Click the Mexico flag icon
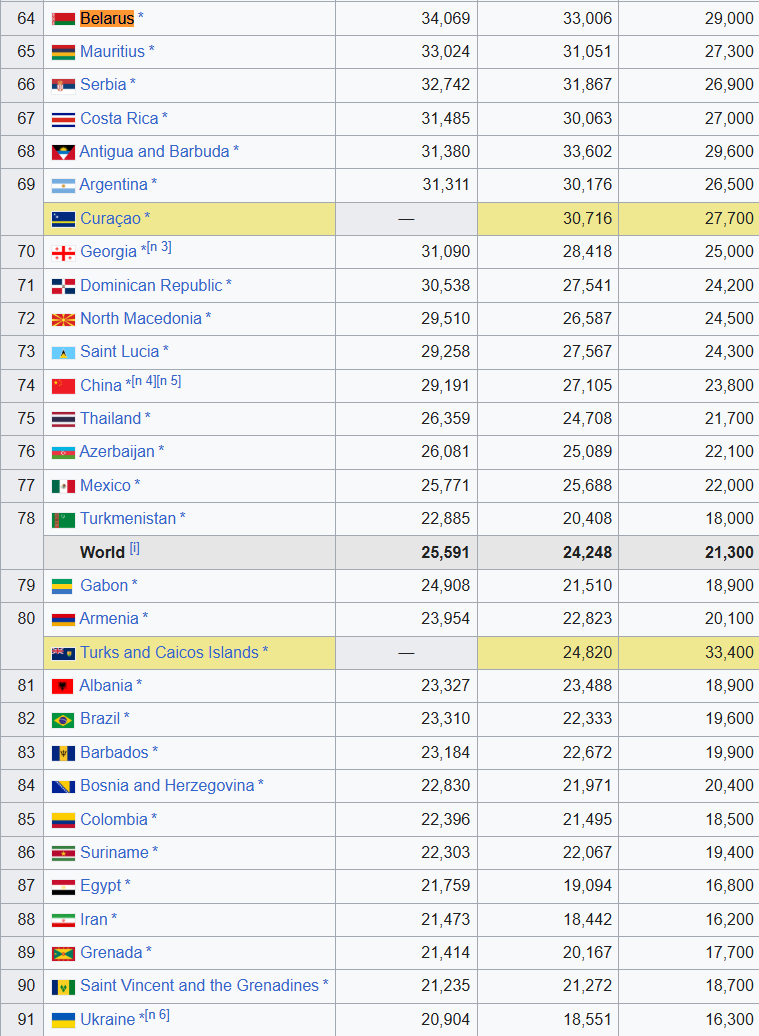The width and height of the screenshot is (759, 1036). pos(63,486)
